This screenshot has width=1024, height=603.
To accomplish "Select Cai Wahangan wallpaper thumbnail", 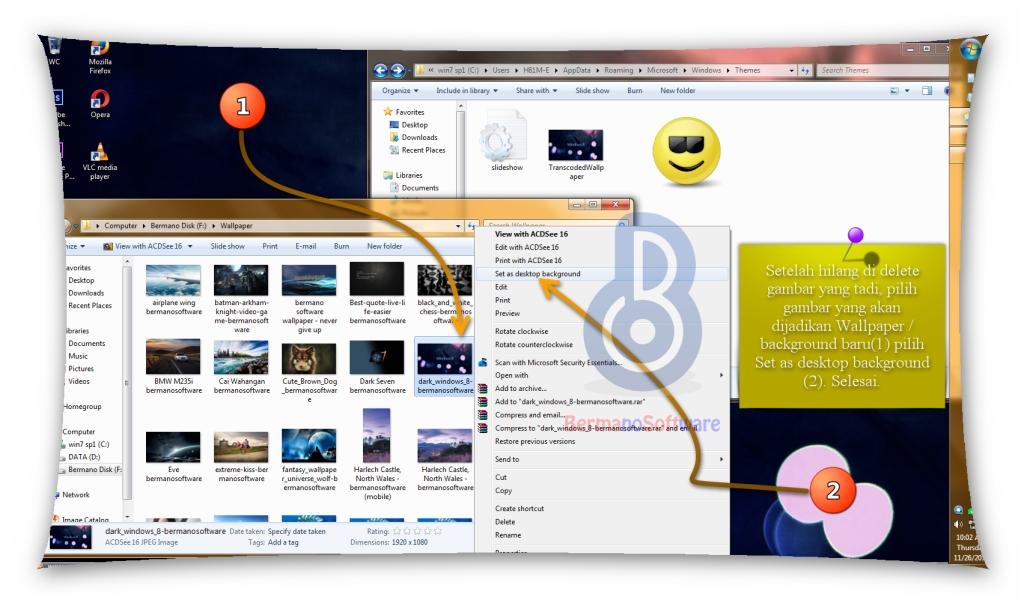I will click(x=241, y=367).
